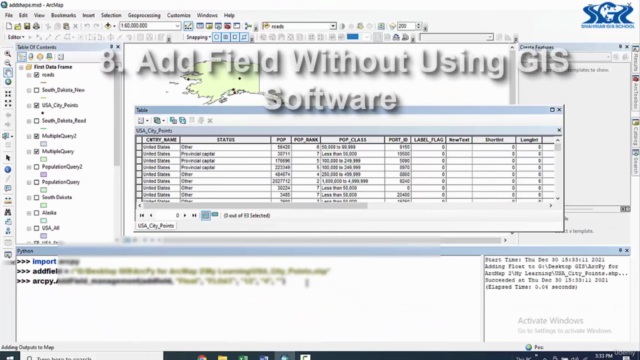The height and width of the screenshot is (360, 640).
Task: Open the Editor dropdown menu
Action: pyautogui.click(x=16, y=37)
